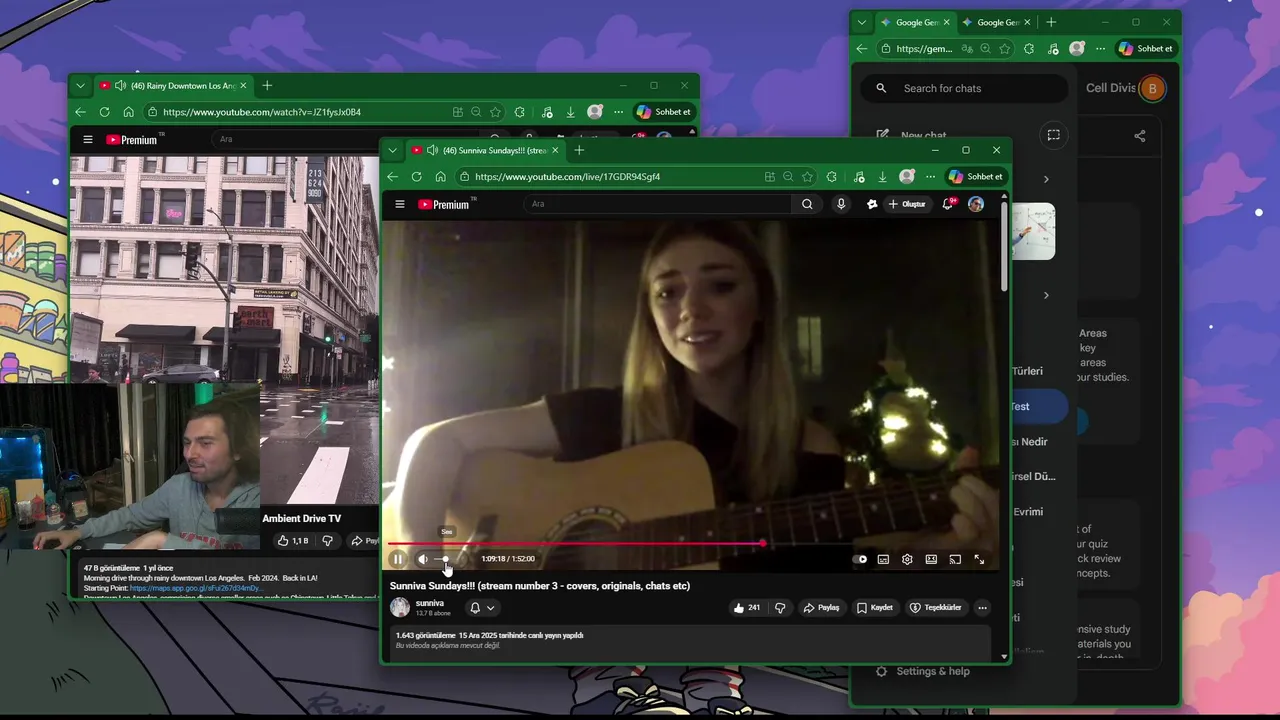Click the share icon in Gemini

pos(1140,136)
